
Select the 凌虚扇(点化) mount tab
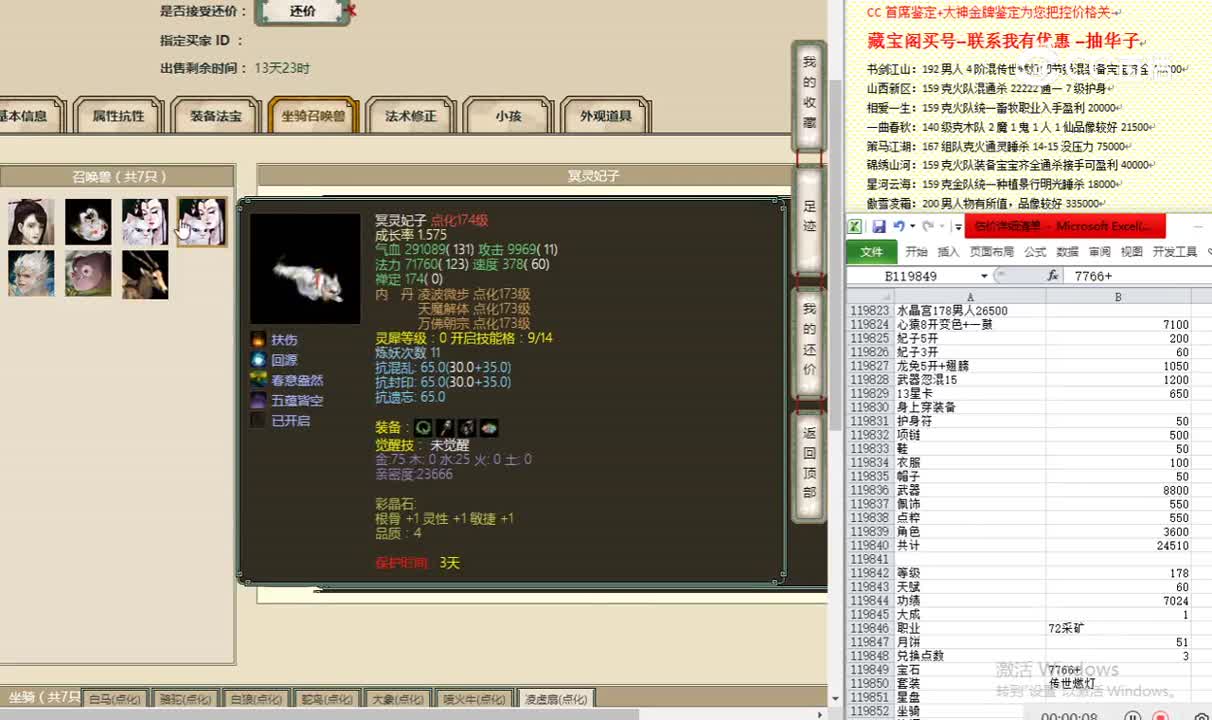click(555, 699)
